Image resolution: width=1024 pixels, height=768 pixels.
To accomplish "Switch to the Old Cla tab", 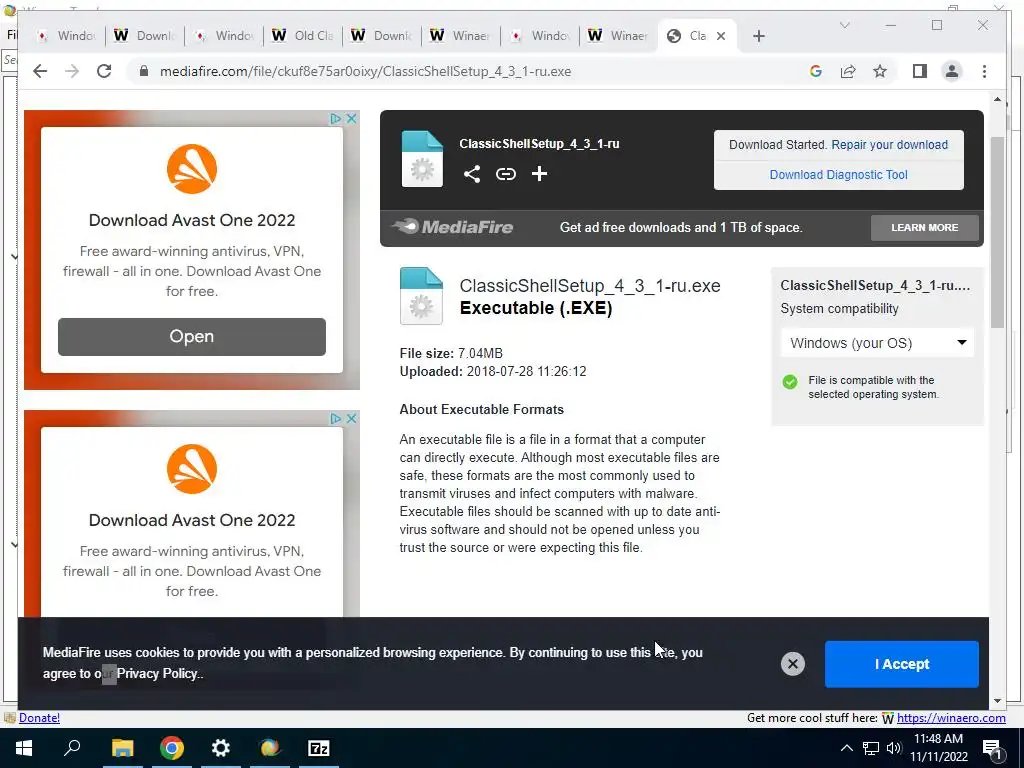I will coord(304,36).
